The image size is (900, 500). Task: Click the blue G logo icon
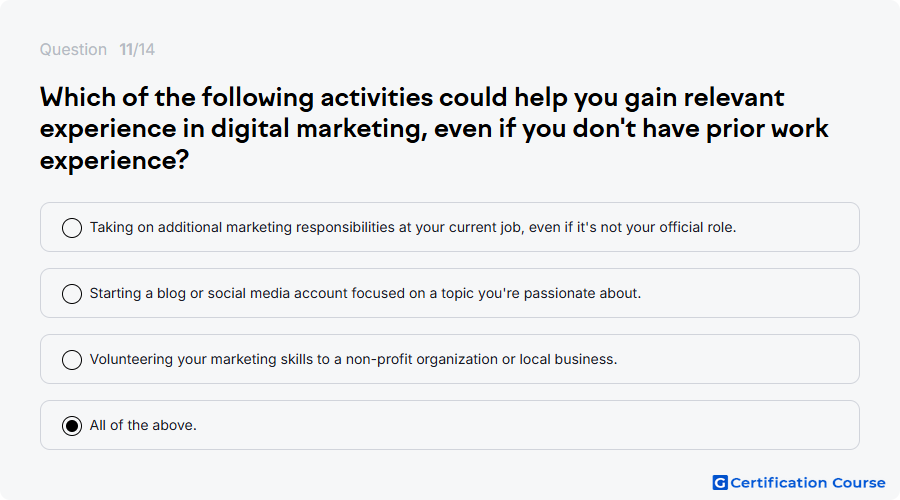720,483
